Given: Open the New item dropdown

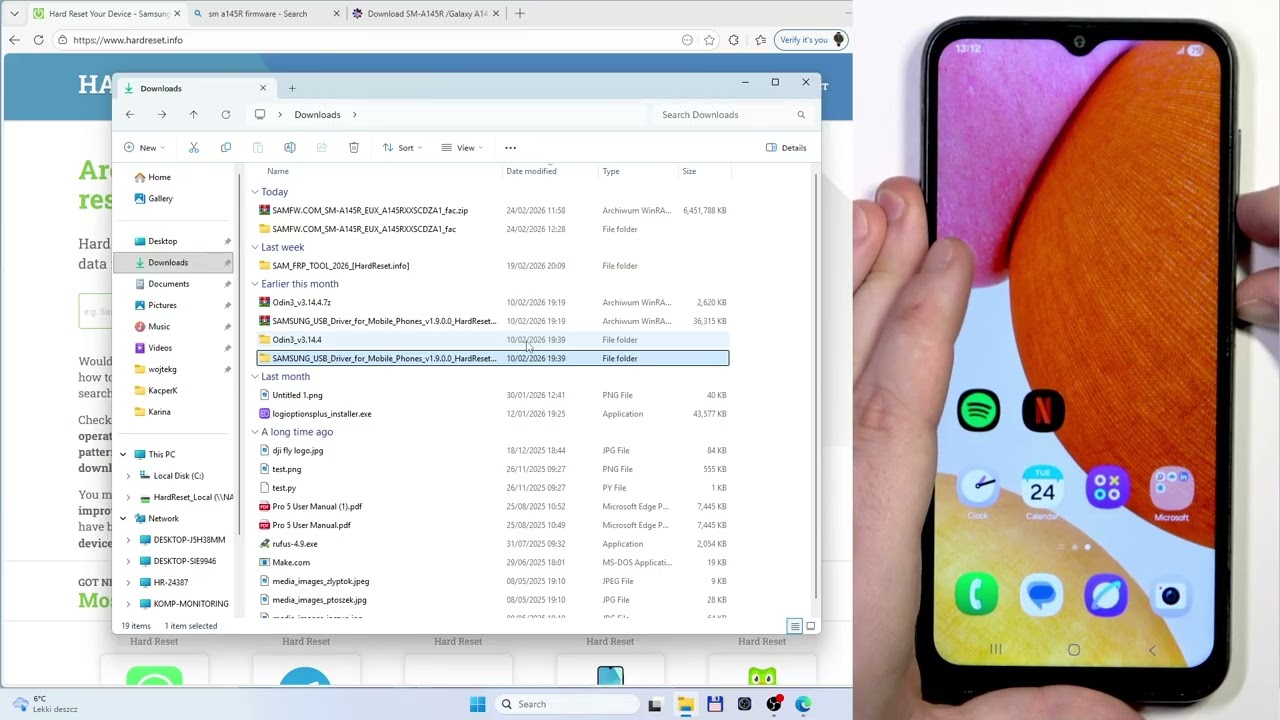Looking at the screenshot, I should (145, 148).
